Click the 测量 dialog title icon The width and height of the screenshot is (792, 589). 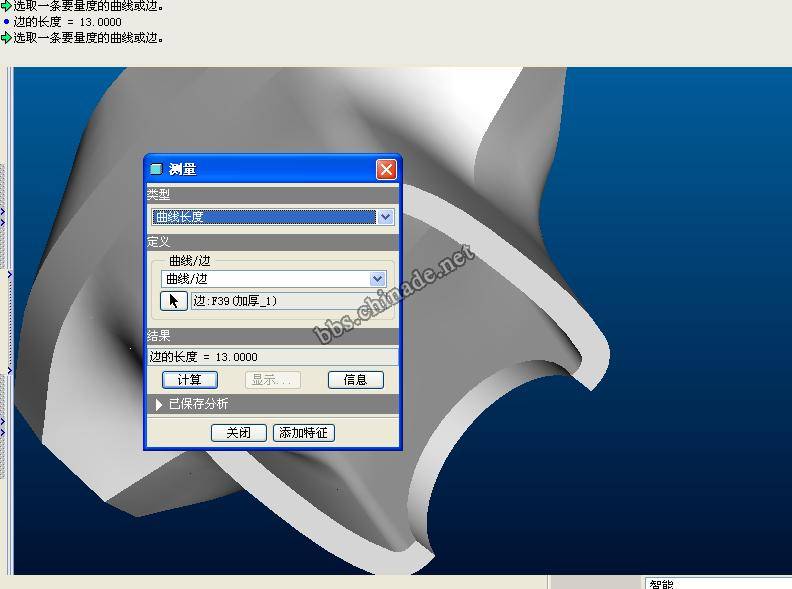point(156,169)
